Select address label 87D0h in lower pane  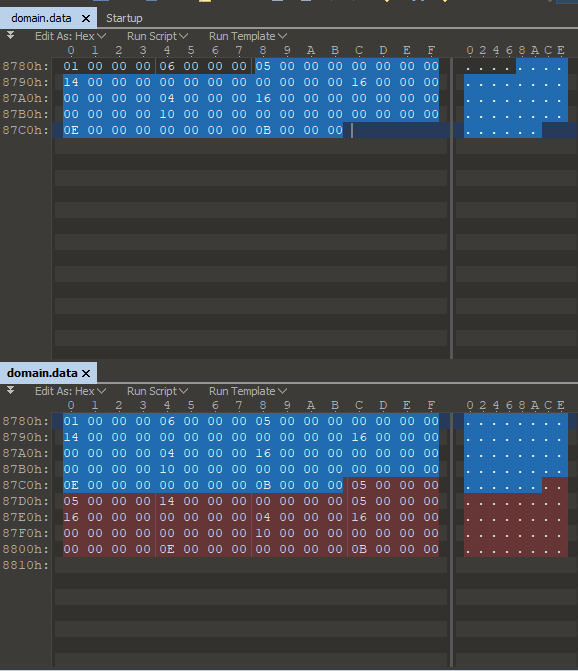click(x=25, y=501)
